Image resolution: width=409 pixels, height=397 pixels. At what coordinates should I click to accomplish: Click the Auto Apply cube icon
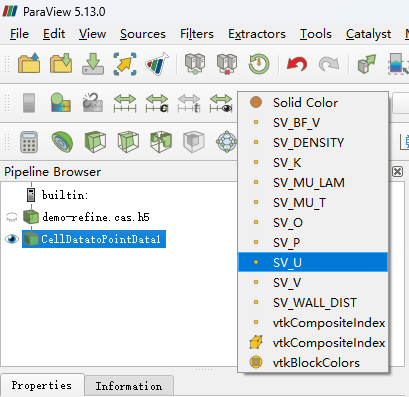(366, 63)
